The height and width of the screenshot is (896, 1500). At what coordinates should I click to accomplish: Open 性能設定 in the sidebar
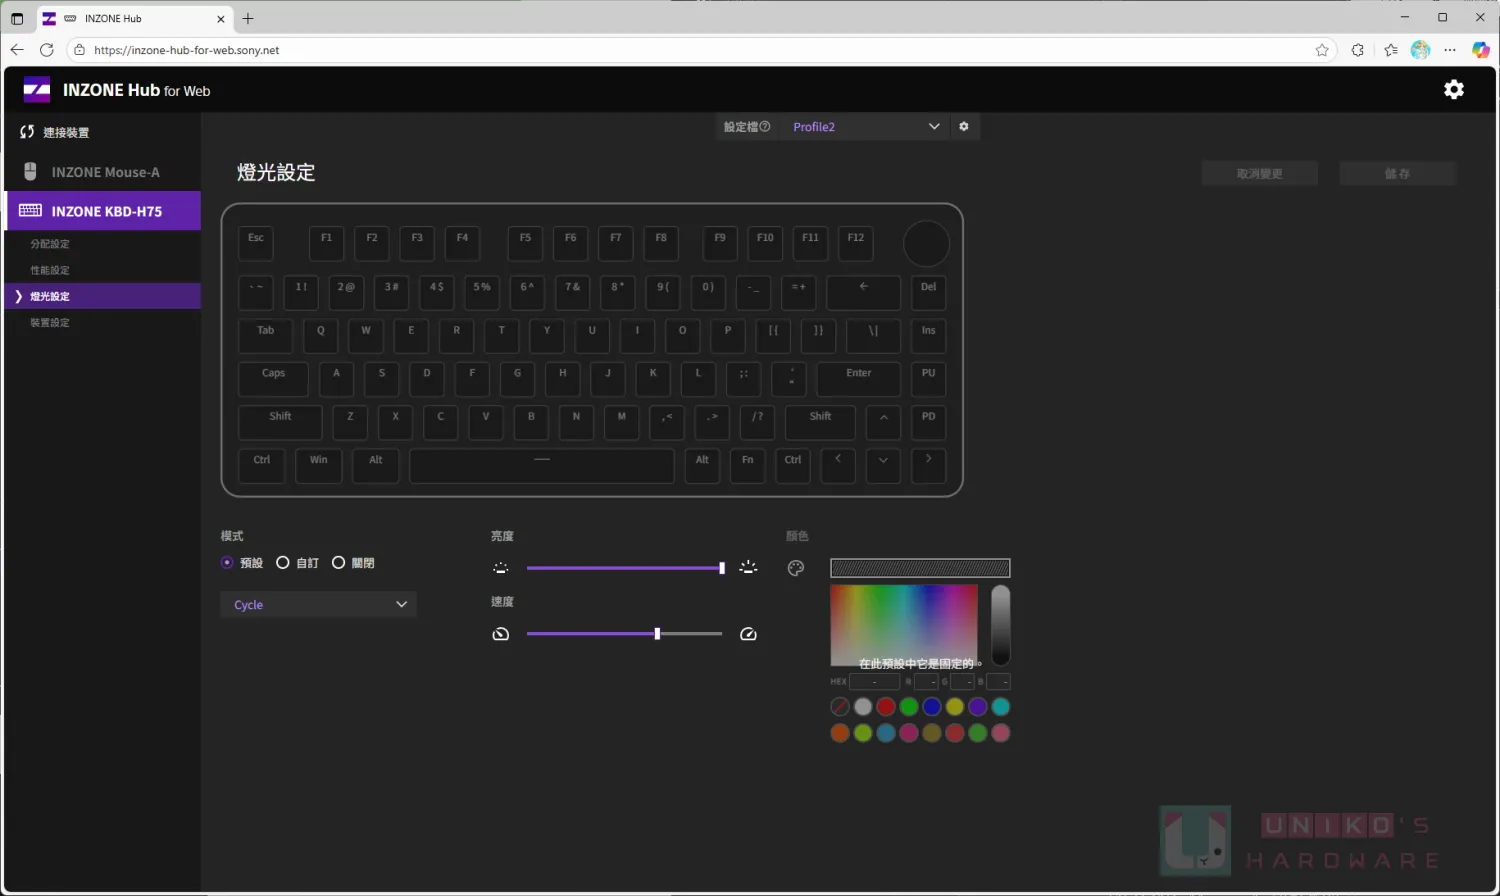click(50, 270)
